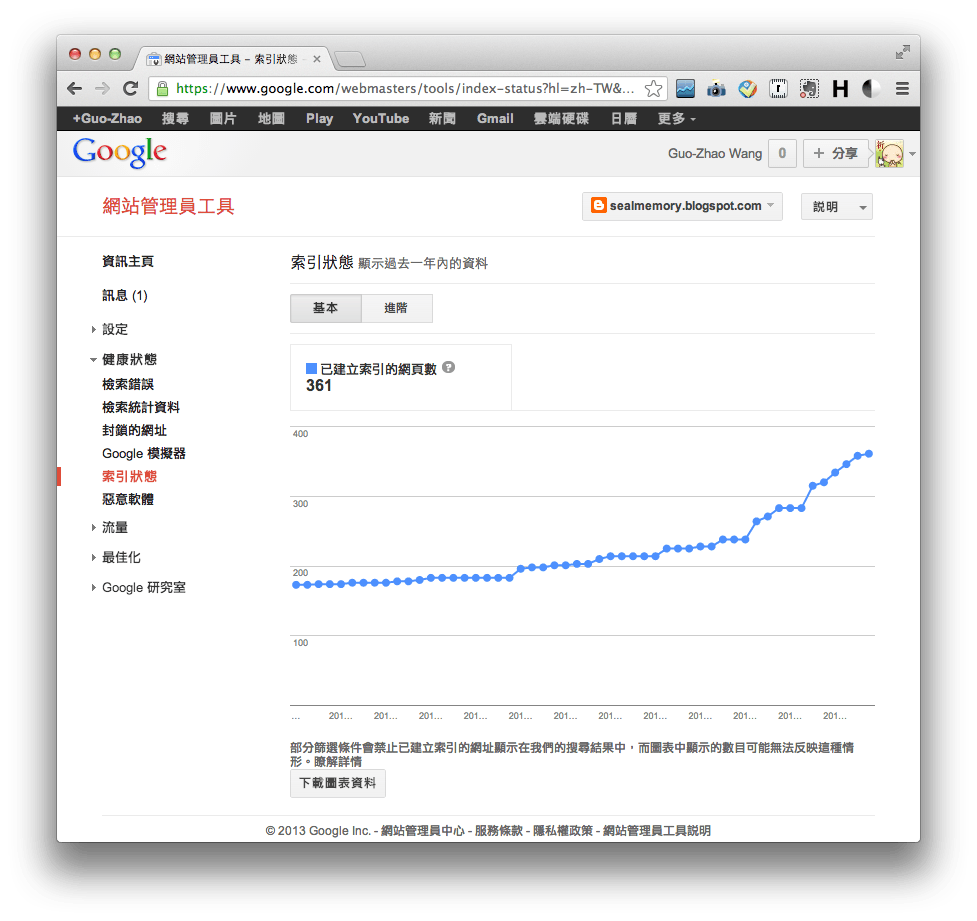Image resolution: width=977 pixels, height=921 pixels.
Task: Switch to the 進階 tab
Action: [x=396, y=308]
